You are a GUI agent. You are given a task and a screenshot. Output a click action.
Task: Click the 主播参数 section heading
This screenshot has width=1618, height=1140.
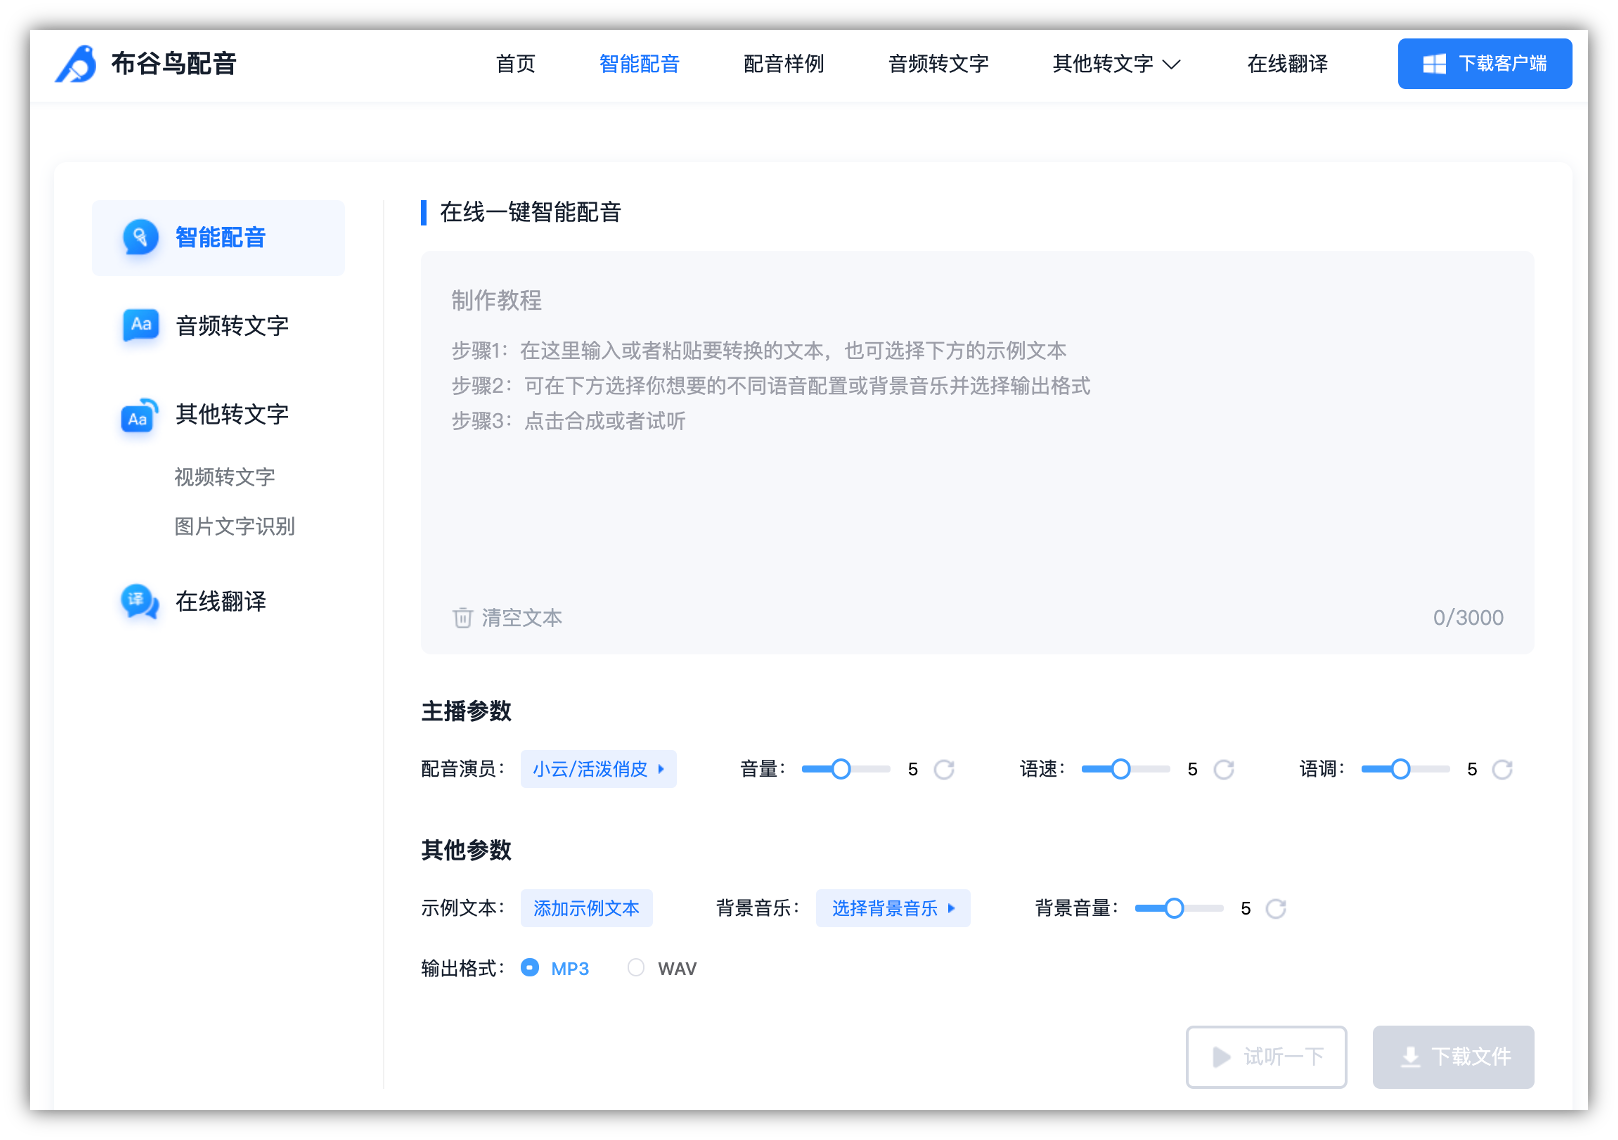466,711
